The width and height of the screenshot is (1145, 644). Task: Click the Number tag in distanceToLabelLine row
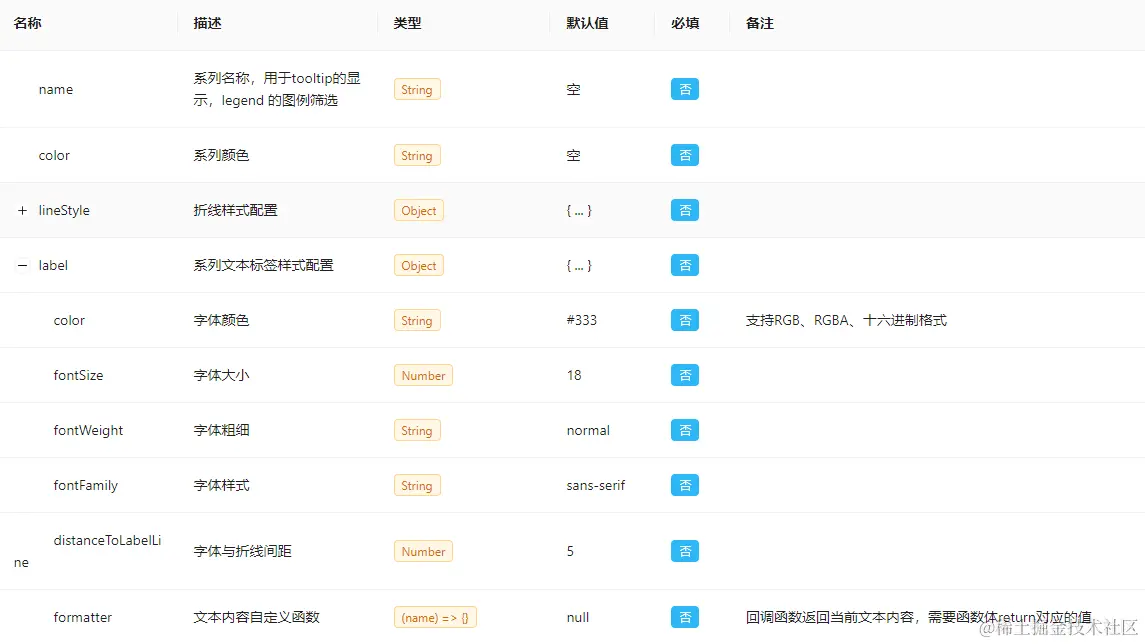click(423, 551)
